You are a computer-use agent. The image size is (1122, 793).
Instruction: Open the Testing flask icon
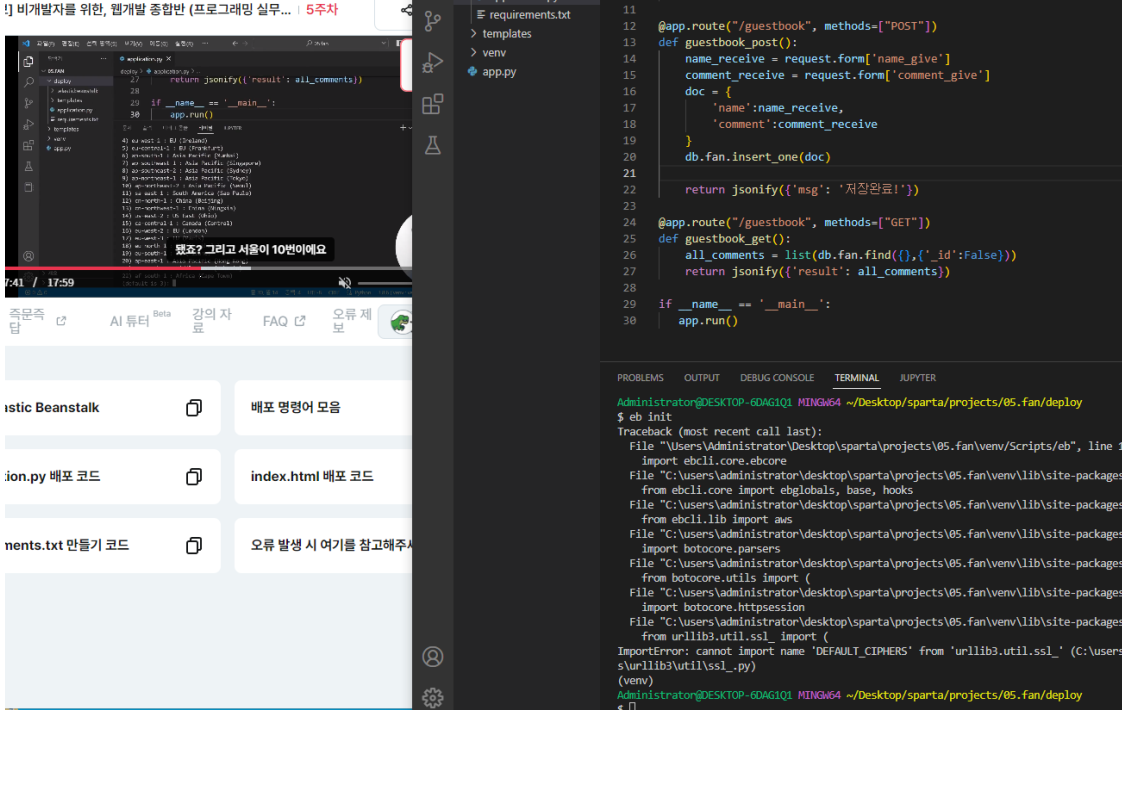[x=433, y=146]
